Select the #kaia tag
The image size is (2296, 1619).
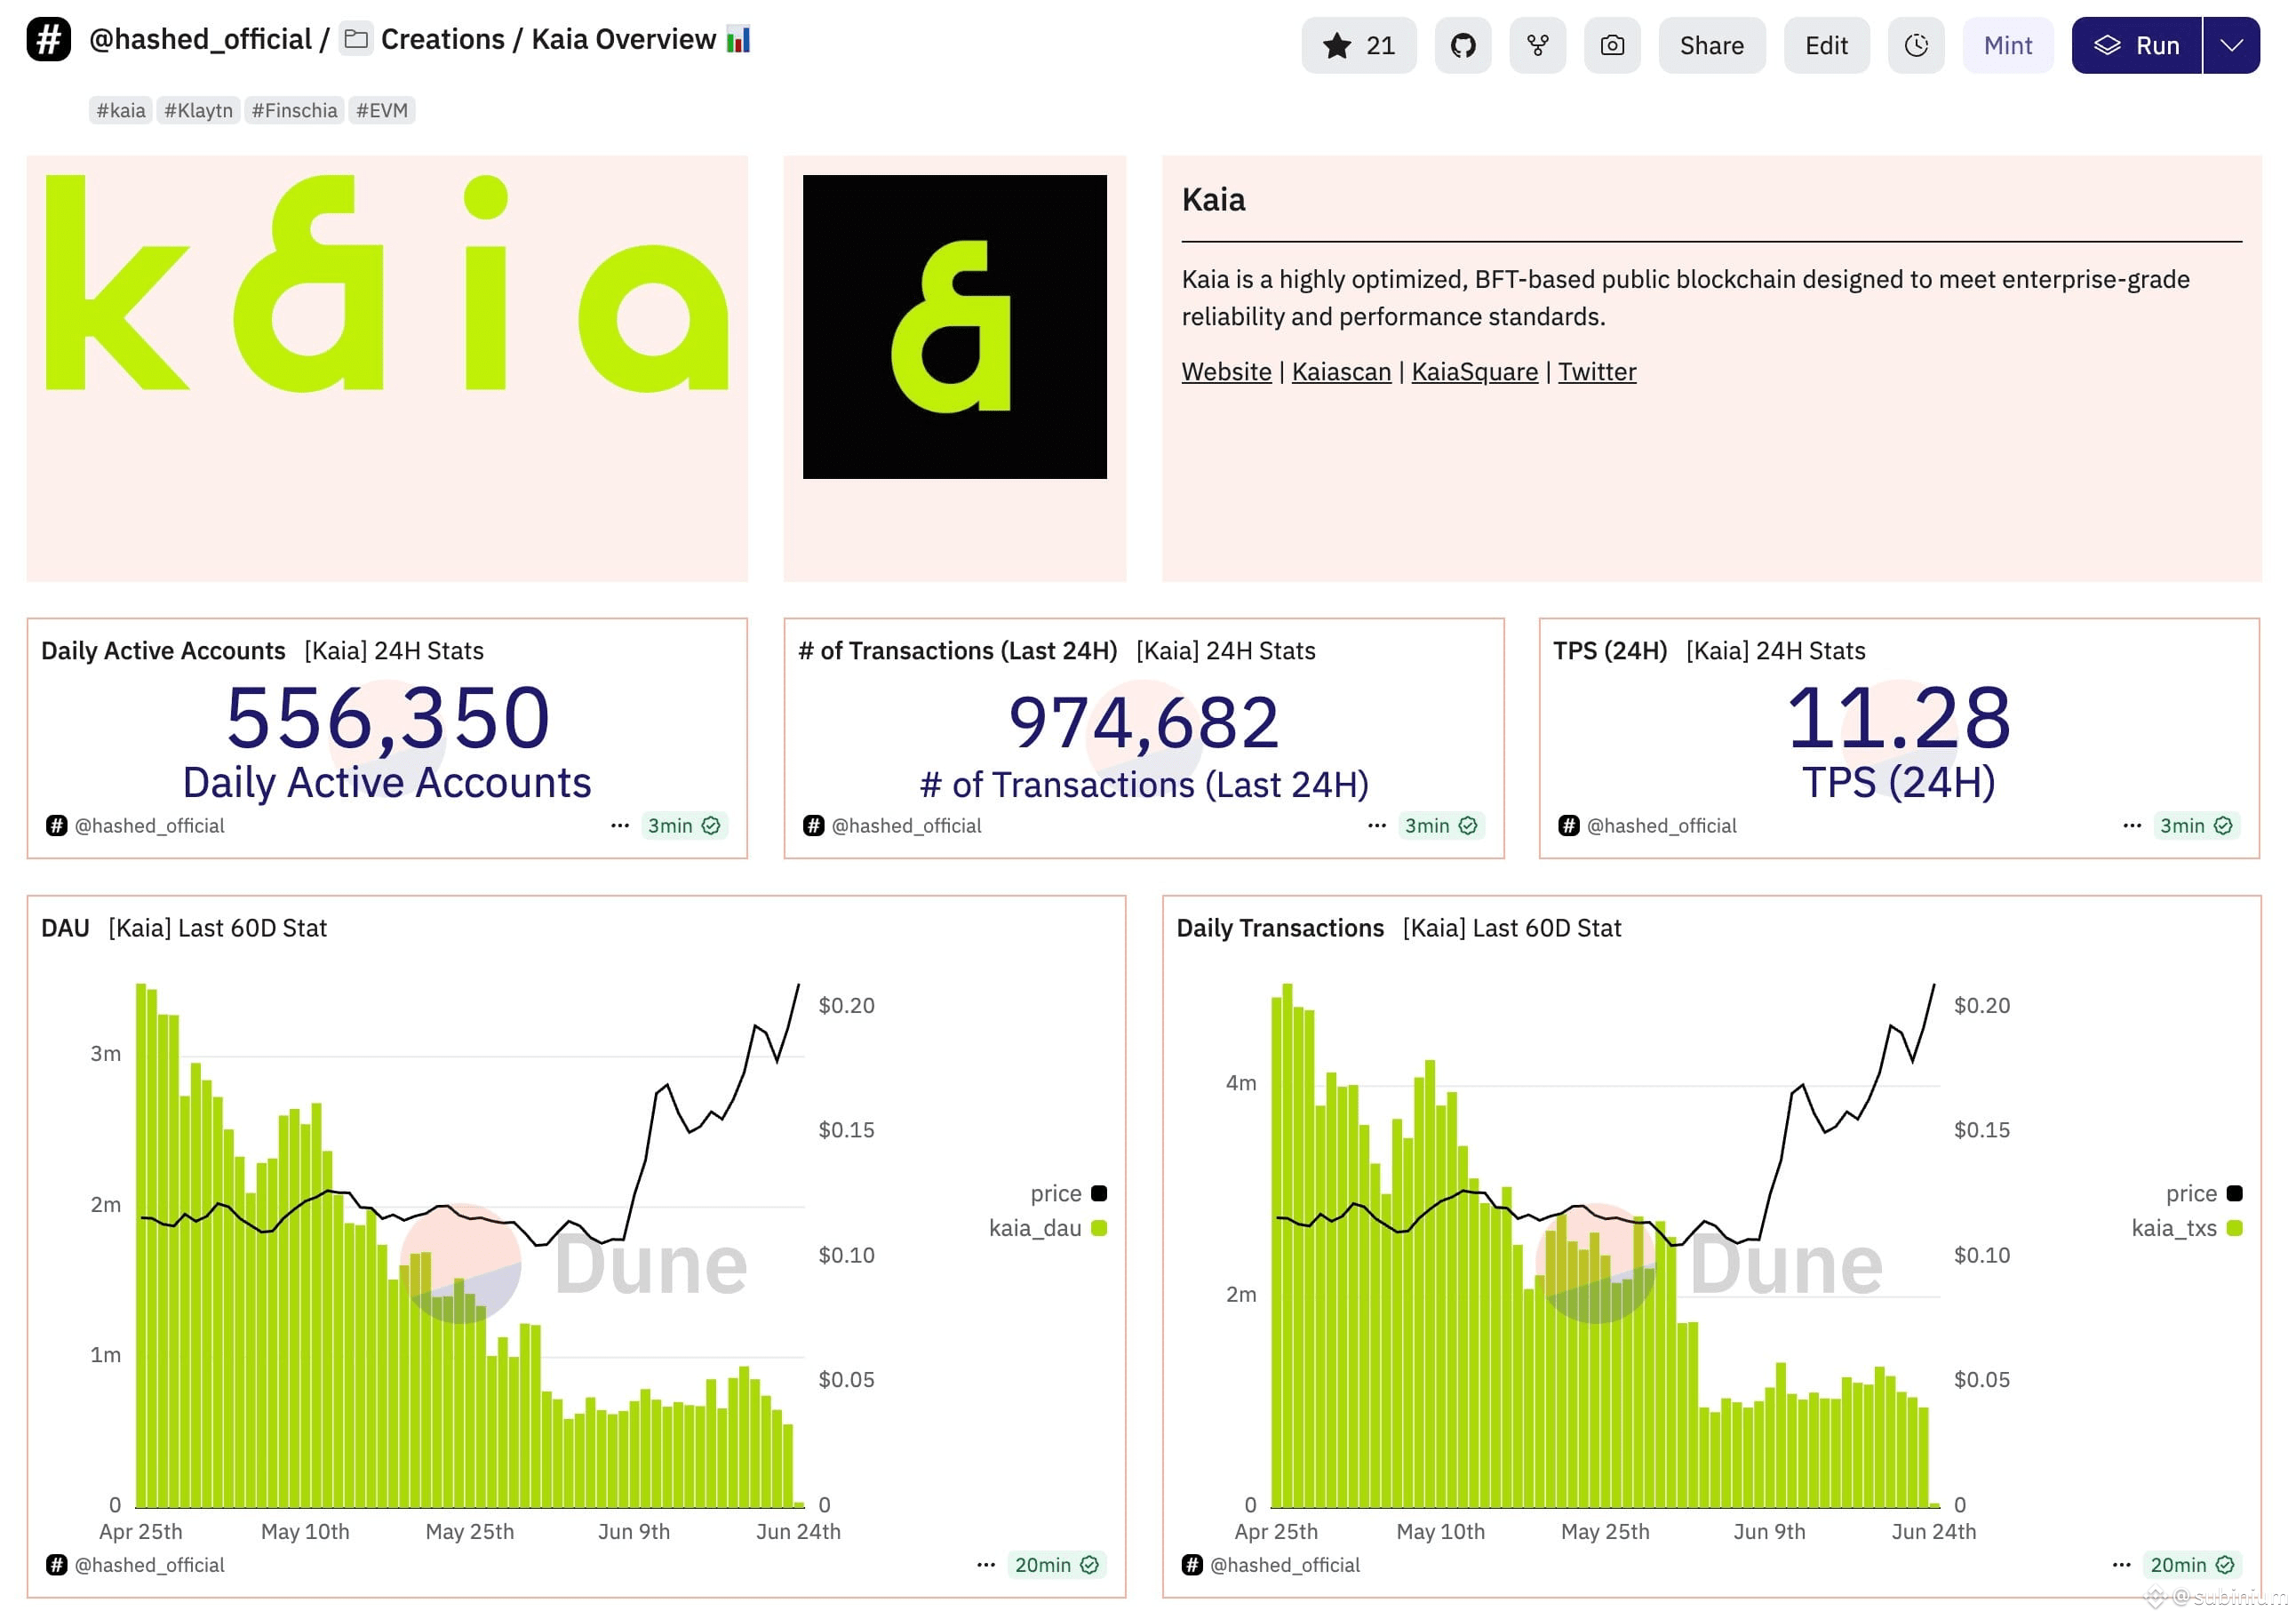click(x=121, y=110)
